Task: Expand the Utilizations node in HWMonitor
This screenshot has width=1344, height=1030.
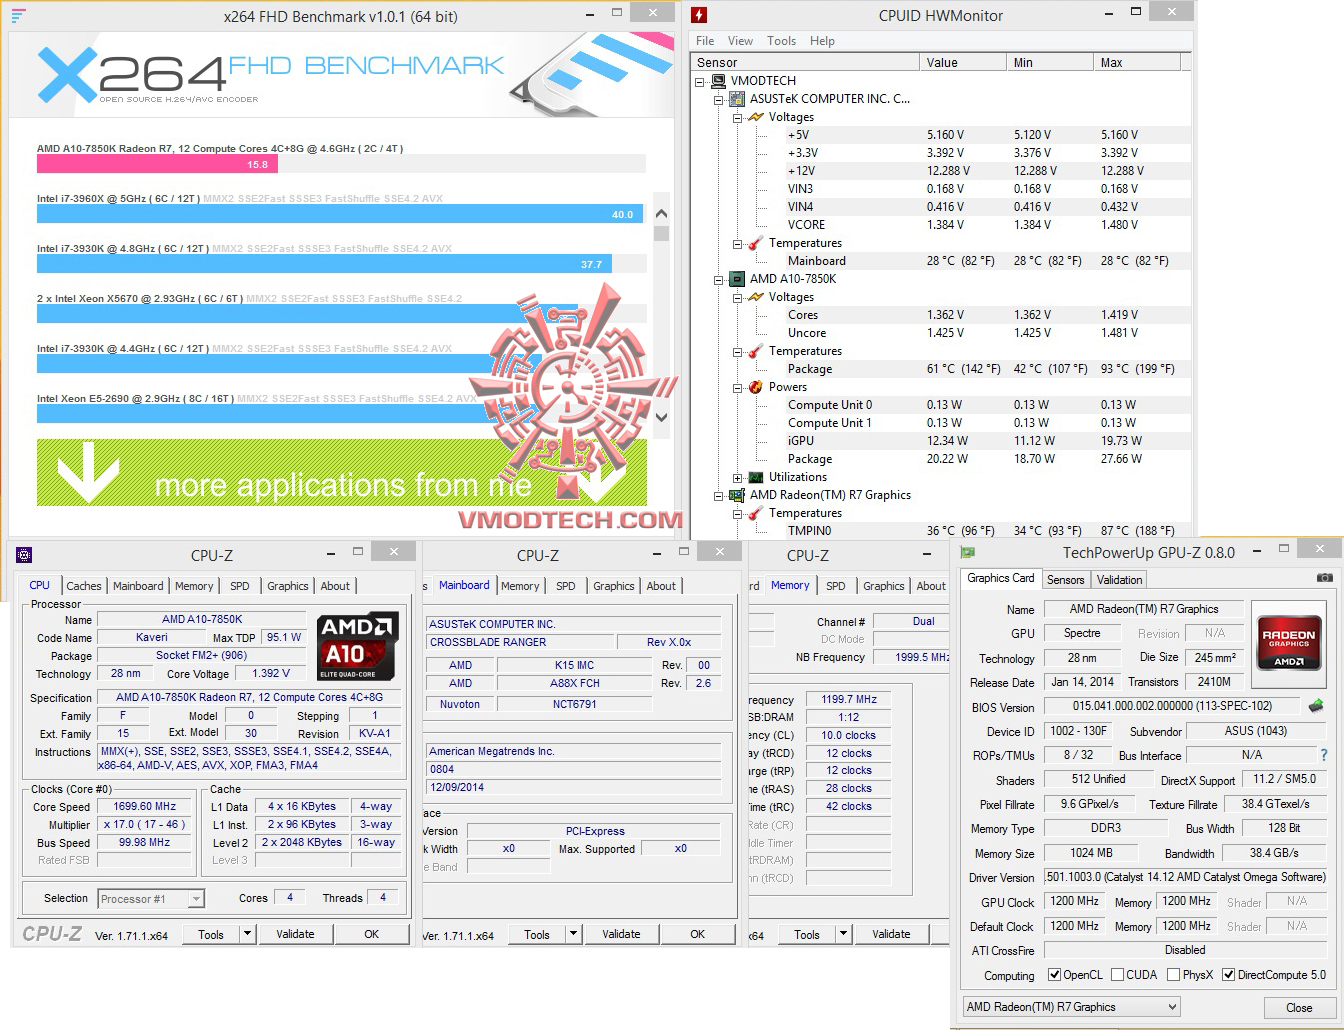Action: coord(738,477)
